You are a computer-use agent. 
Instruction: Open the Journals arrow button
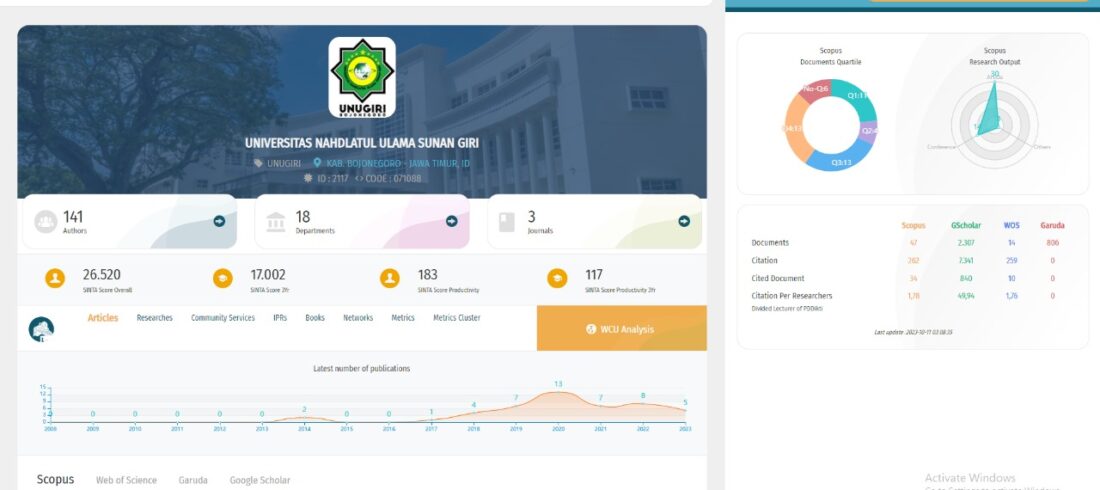tap(684, 221)
